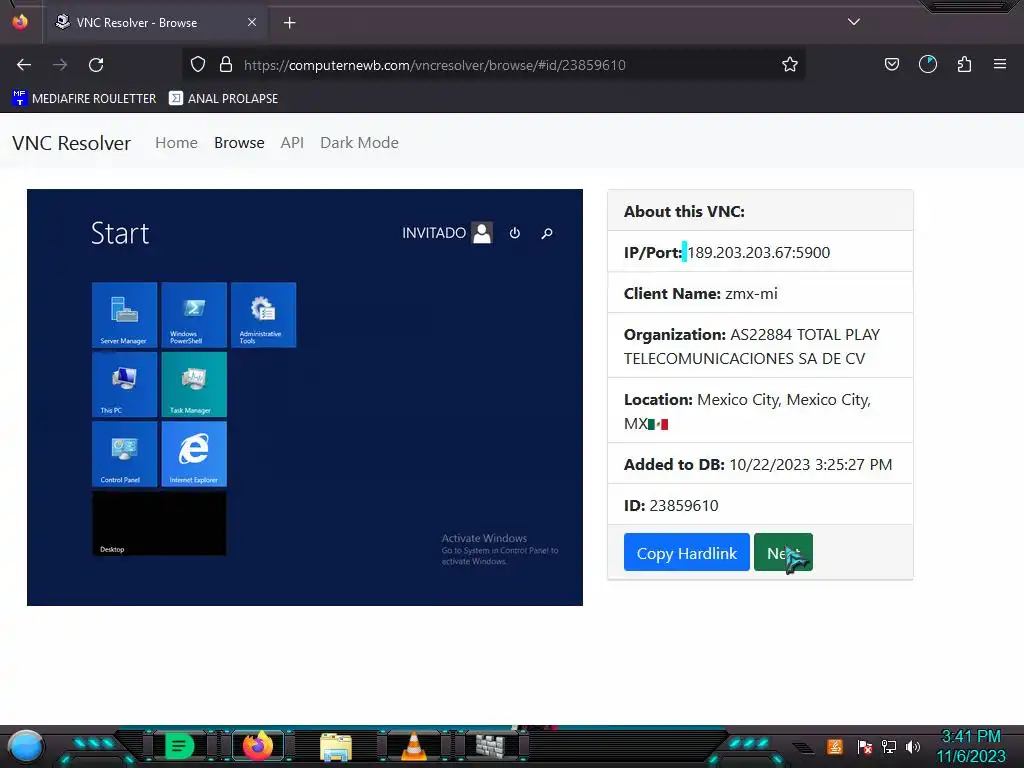
Task: Open the MEDIAFIRE ROULETTER bookmark
Action: pos(84,99)
